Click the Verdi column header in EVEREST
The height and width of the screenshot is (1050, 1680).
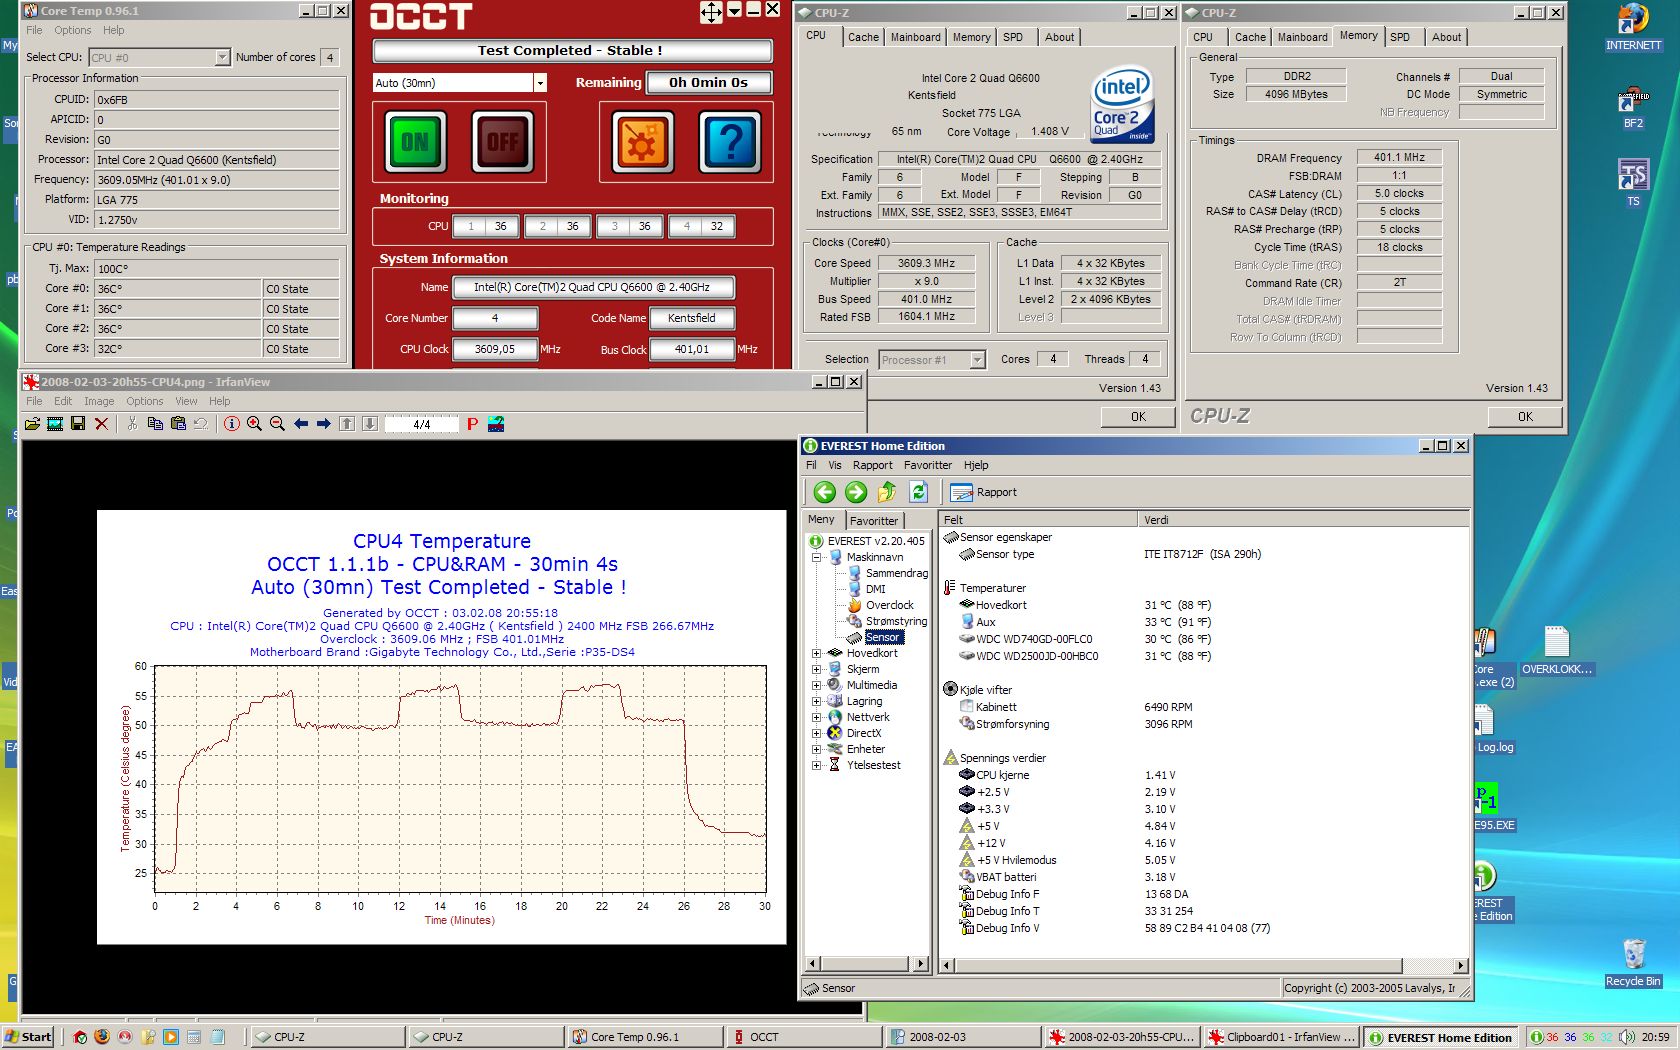[1302, 520]
